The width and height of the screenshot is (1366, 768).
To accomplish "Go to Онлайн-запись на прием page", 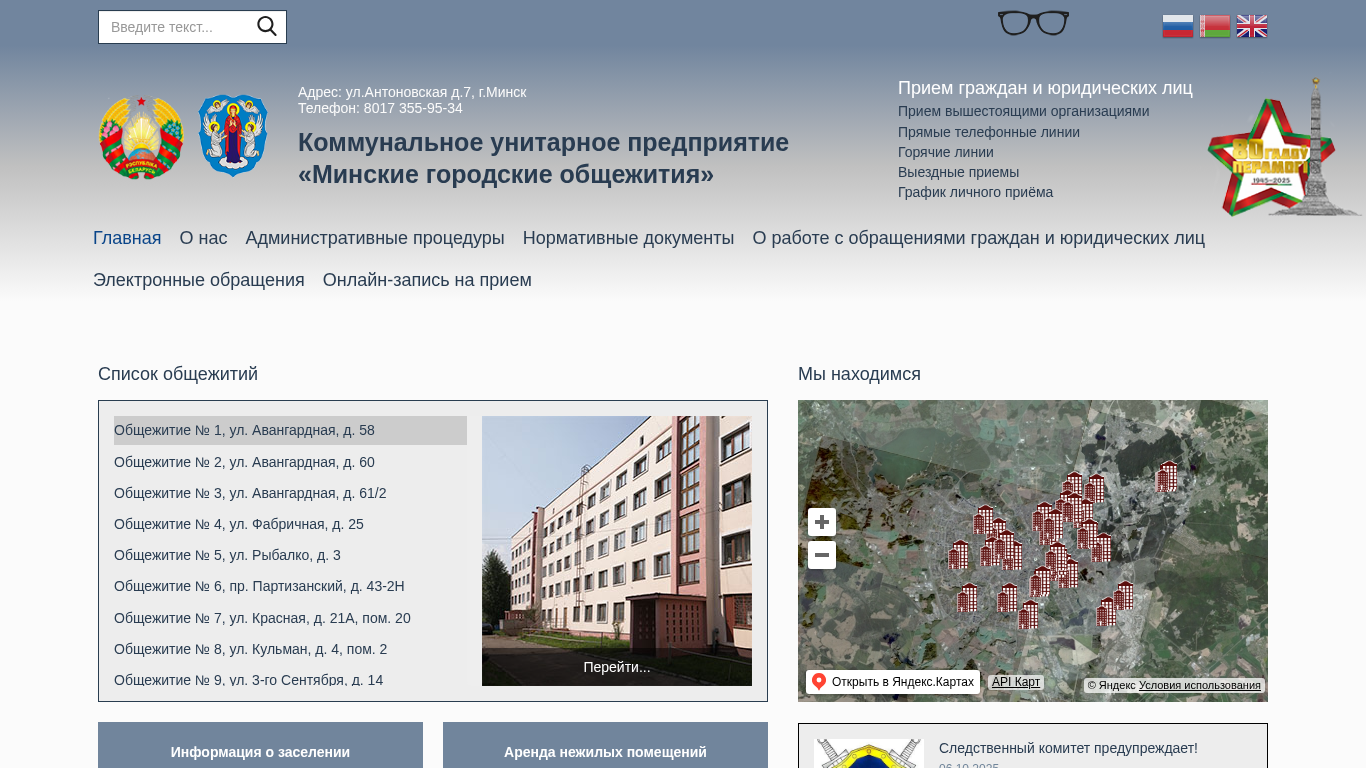I will [x=427, y=280].
